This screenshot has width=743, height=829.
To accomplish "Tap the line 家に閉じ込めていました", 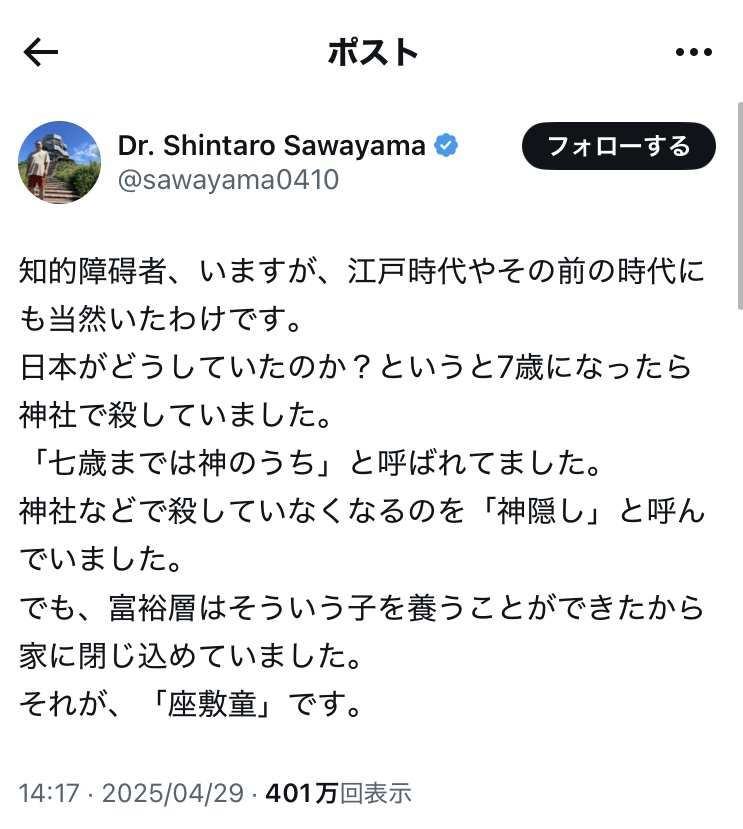I will (191, 656).
